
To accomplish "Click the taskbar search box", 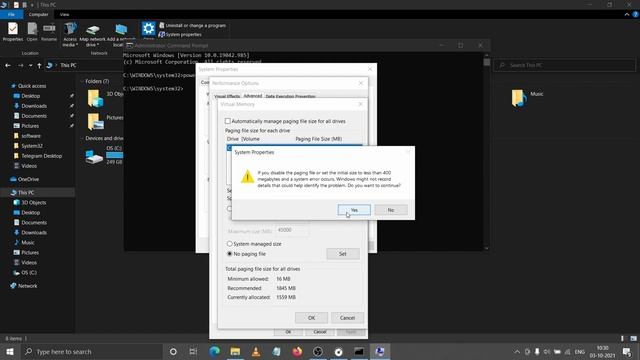I will (x=92, y=351).
